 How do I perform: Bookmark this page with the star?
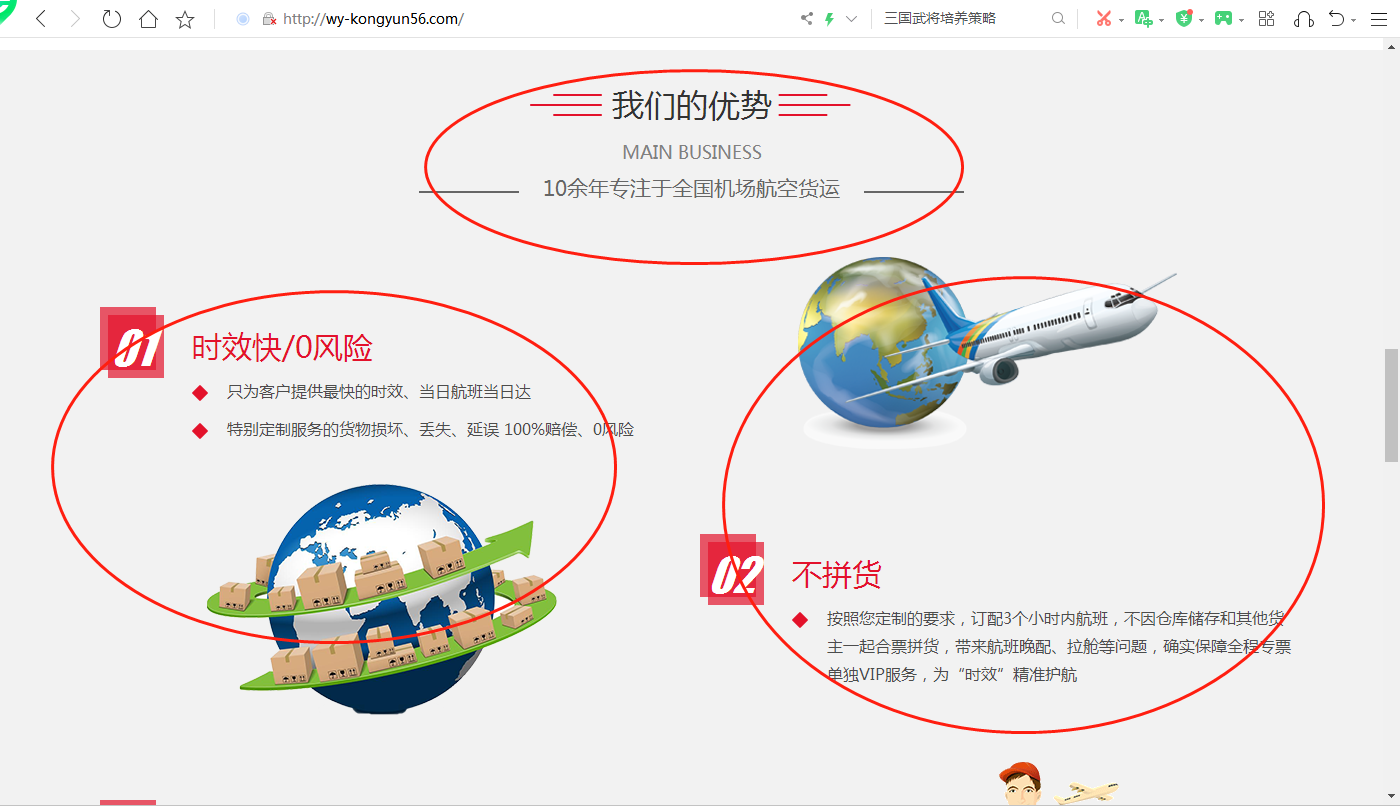[185, 19]
